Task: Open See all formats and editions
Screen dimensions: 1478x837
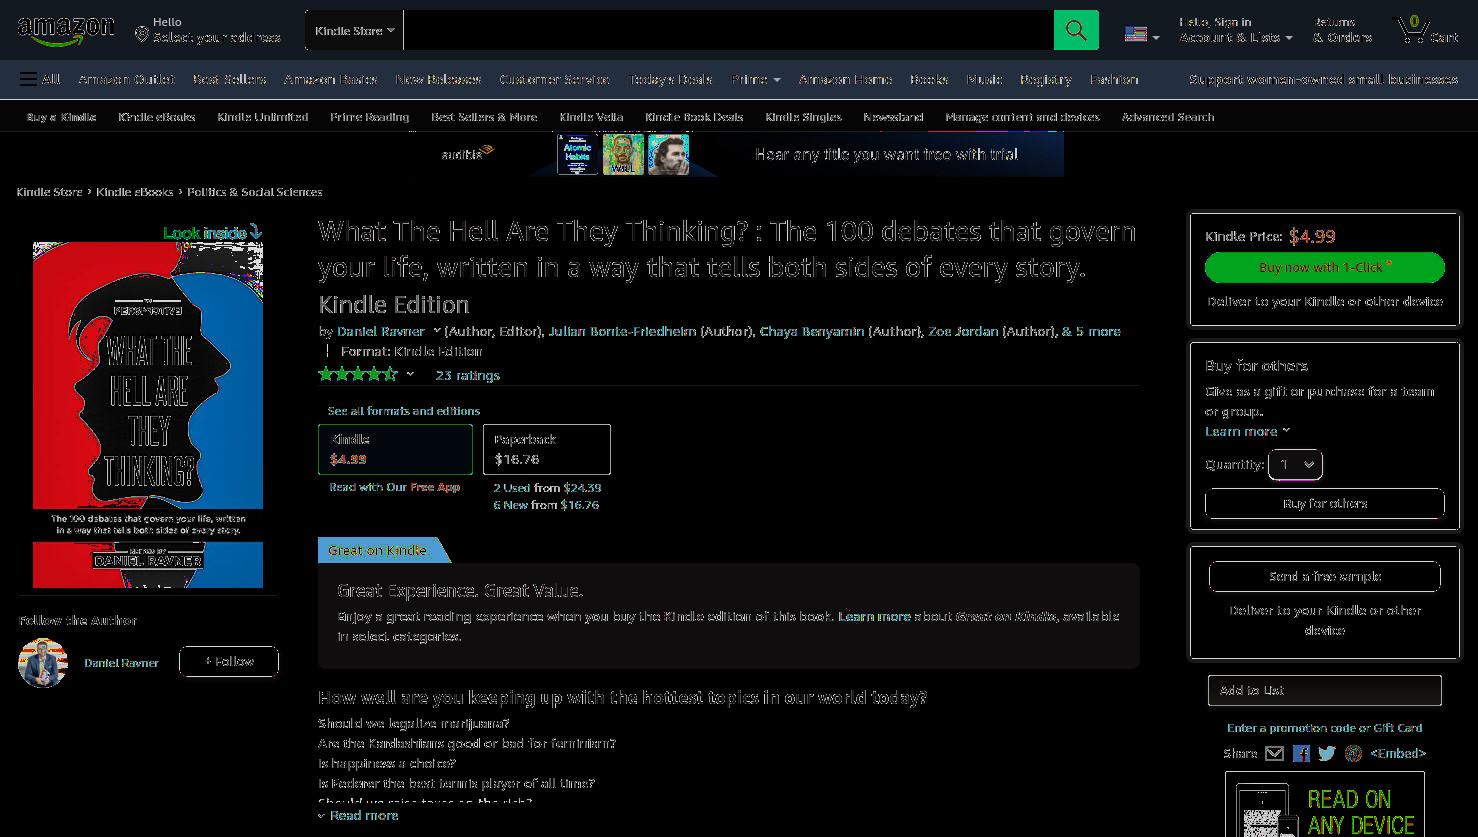Action: [404, 411]
